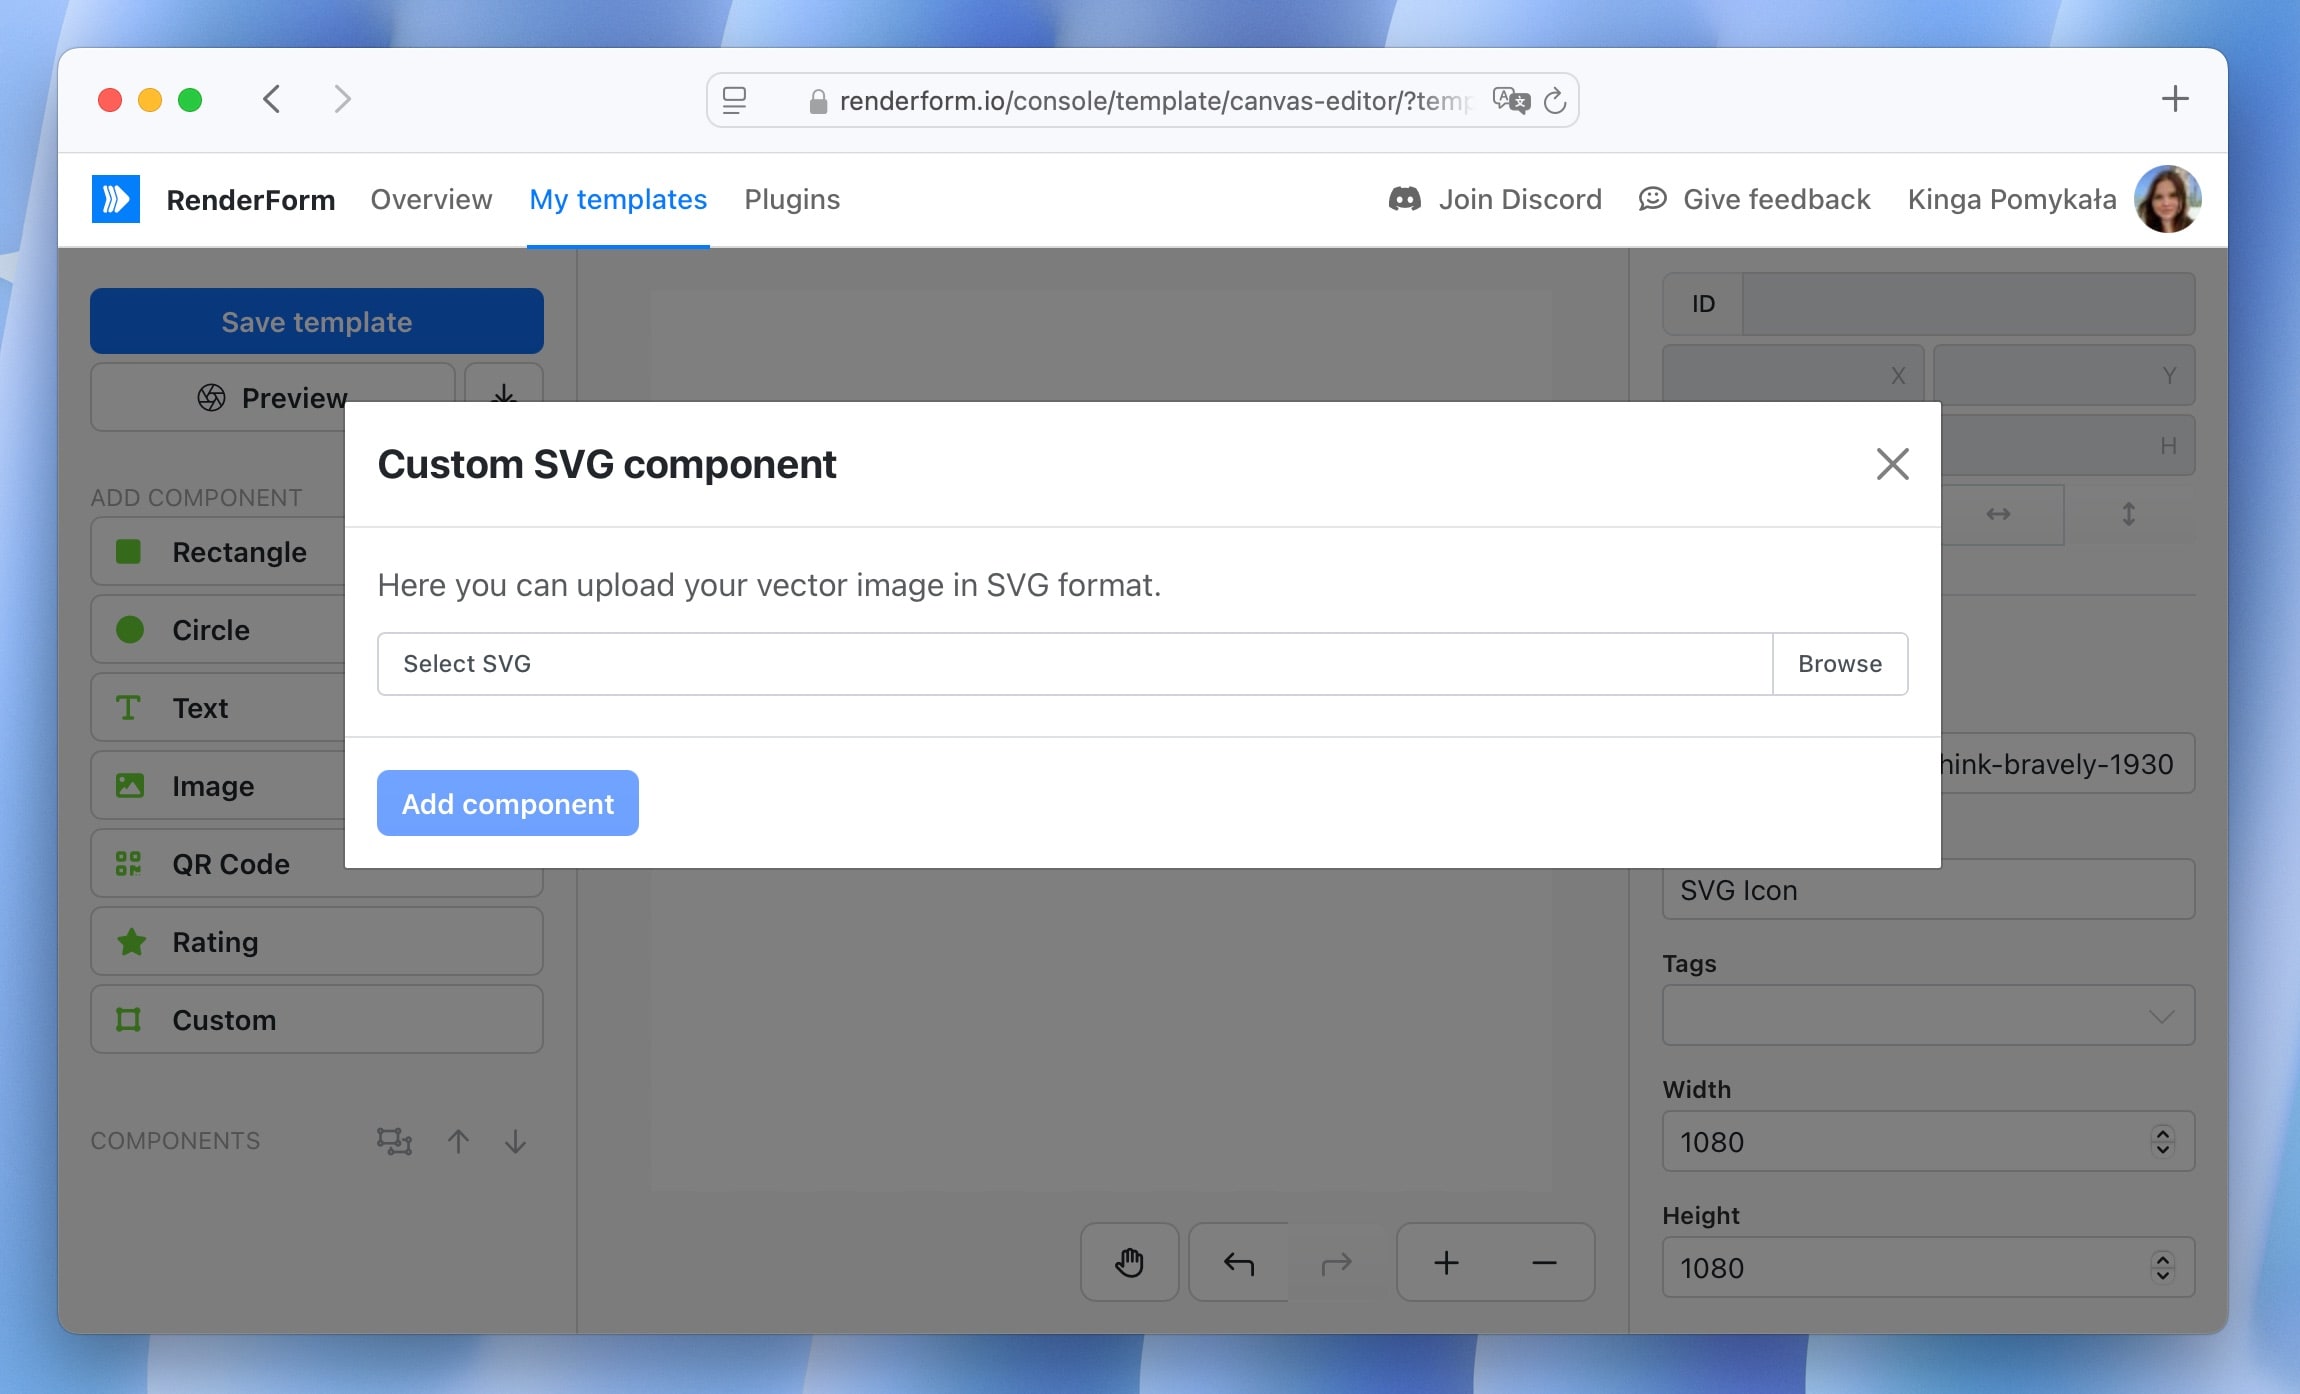This screenshot has width=2300, height=1394.
Task: Click the translate page icon in address bar
Action: pyautogui.click(x=1511, y=100)
